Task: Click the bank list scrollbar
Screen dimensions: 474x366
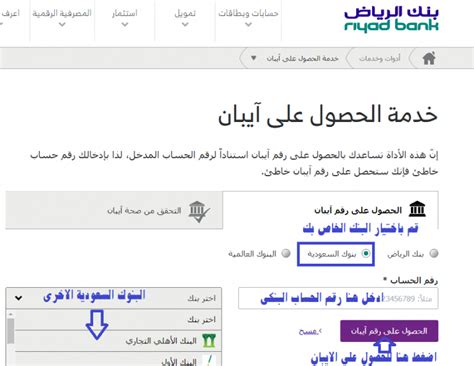Action: point(11,331)
